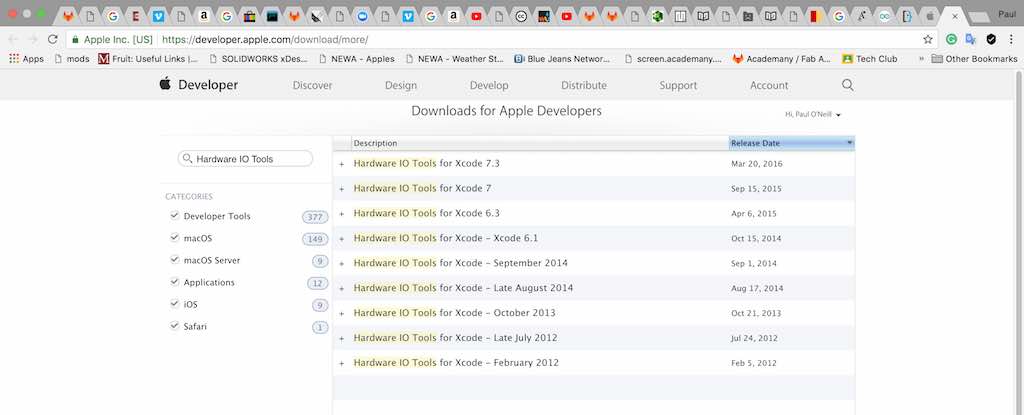Expand Hardware IO Tools for Xcode 6.3

tap(342, 214)
